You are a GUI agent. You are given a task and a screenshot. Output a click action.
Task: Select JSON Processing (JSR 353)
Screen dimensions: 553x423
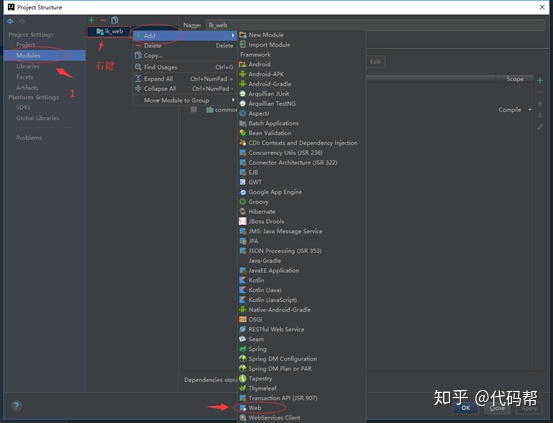point(302,251)
